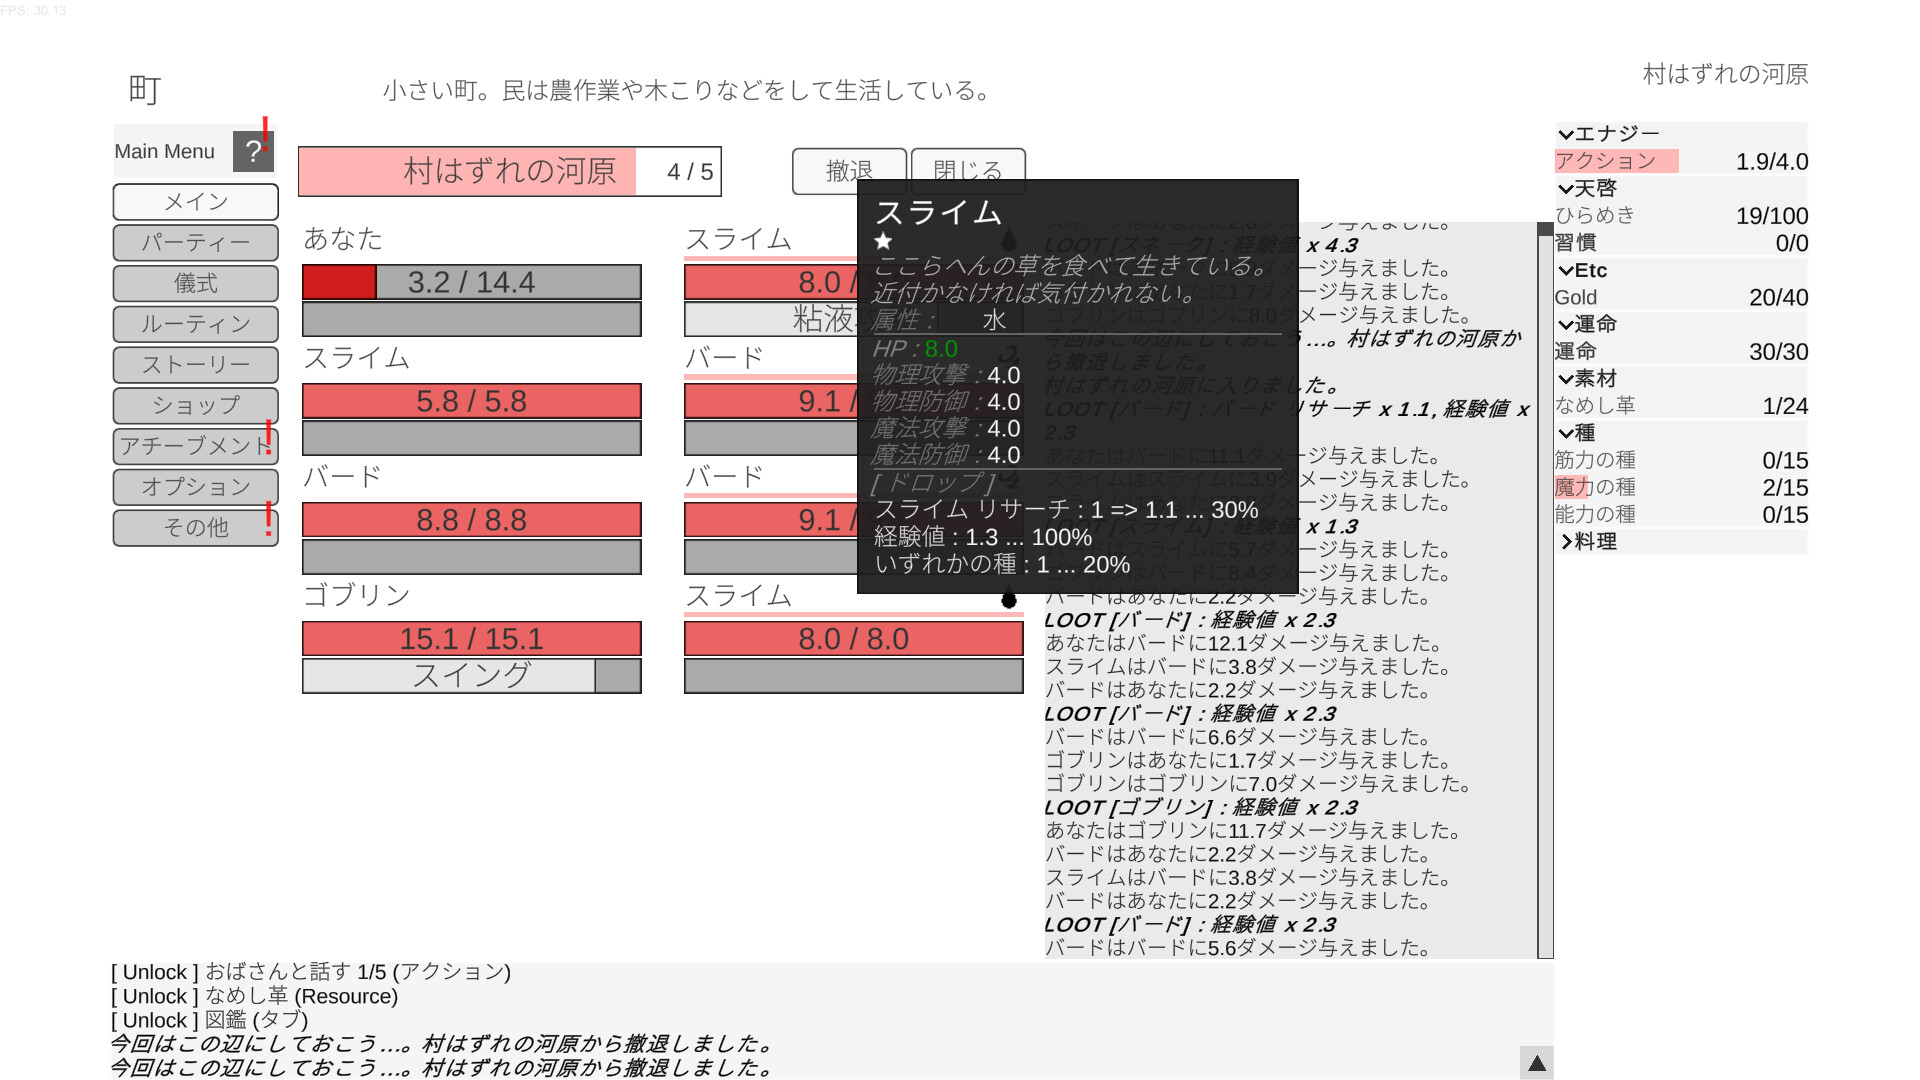This screenshot has width=1920, height=1080.
Task: Go to the ショップ menu
Action: pos(196,405)
